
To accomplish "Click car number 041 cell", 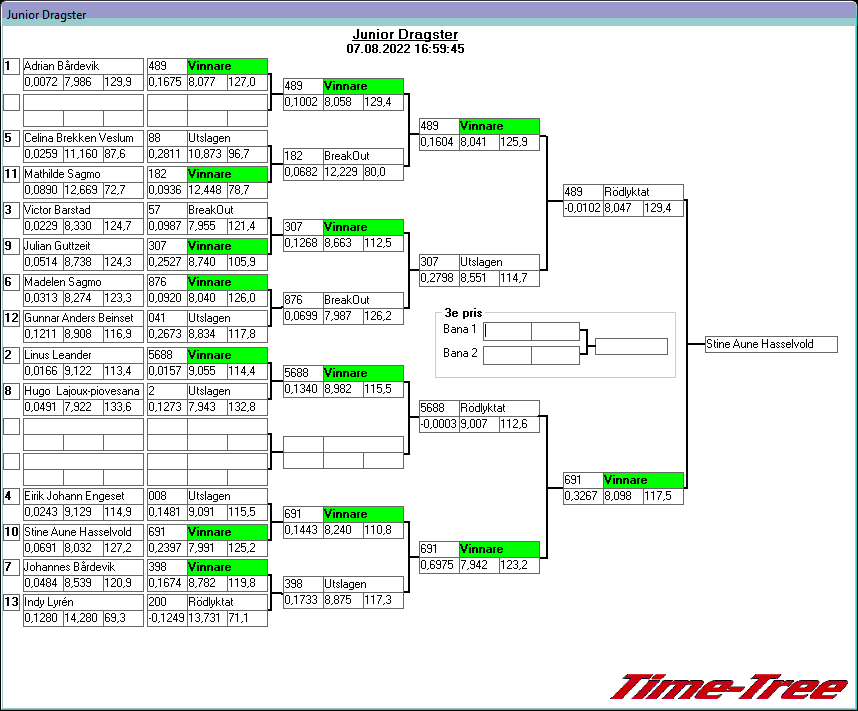I will click(x=167, y=318).
